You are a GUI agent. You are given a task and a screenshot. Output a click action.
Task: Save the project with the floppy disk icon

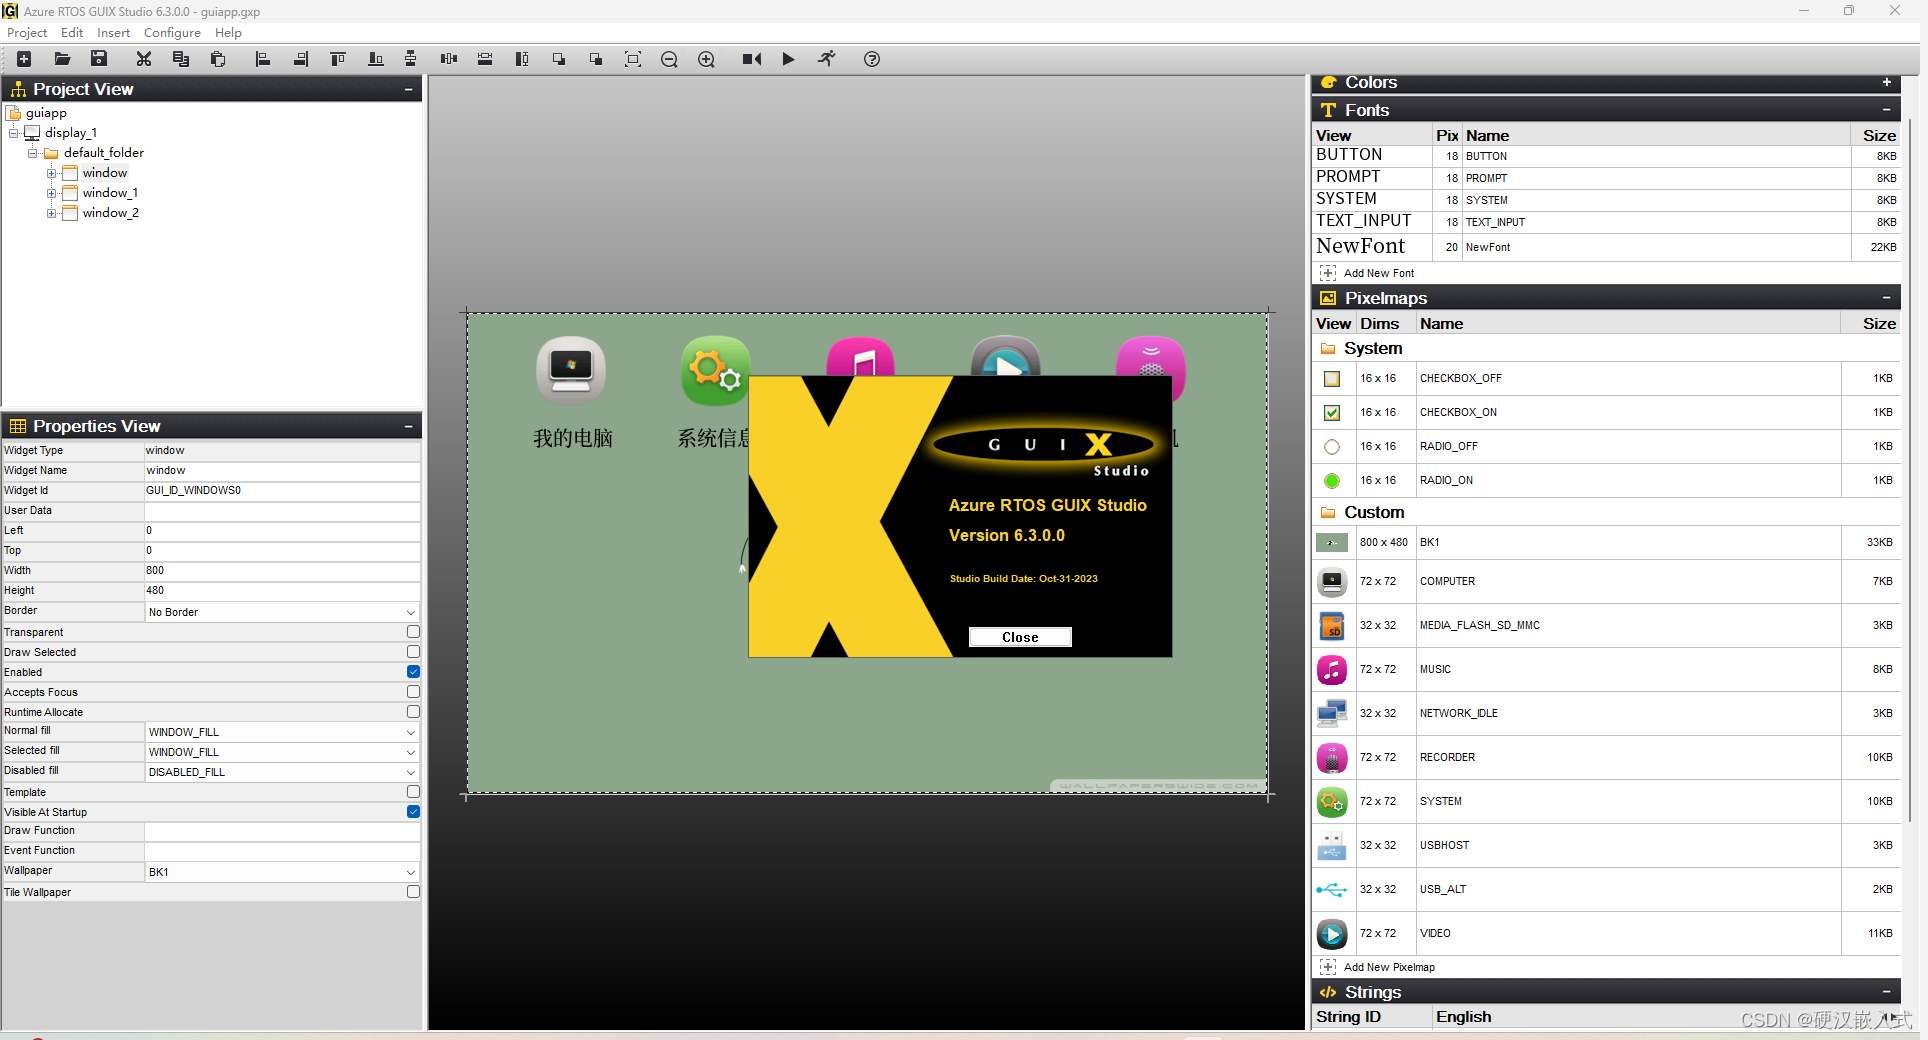[99, 59]
